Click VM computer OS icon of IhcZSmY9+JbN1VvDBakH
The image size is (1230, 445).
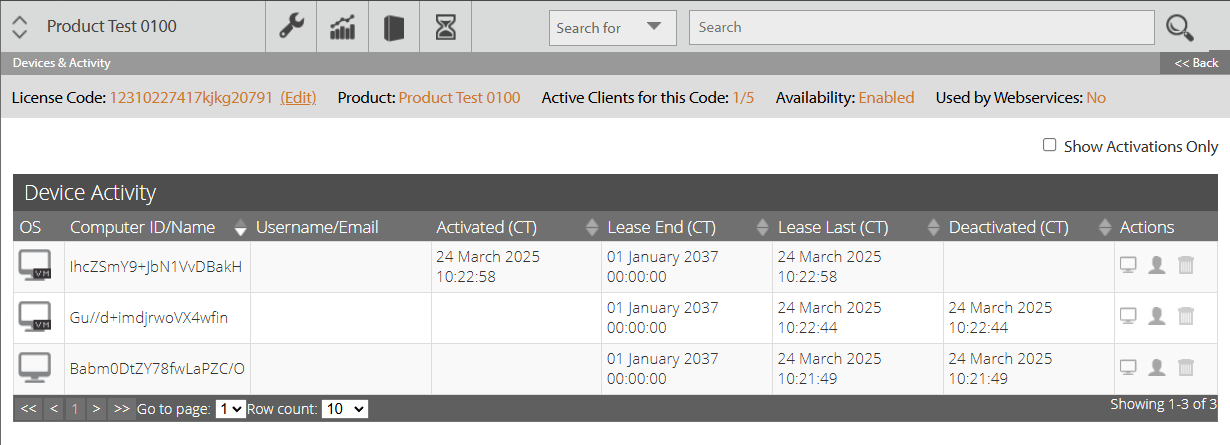click(x=36, y=266)
